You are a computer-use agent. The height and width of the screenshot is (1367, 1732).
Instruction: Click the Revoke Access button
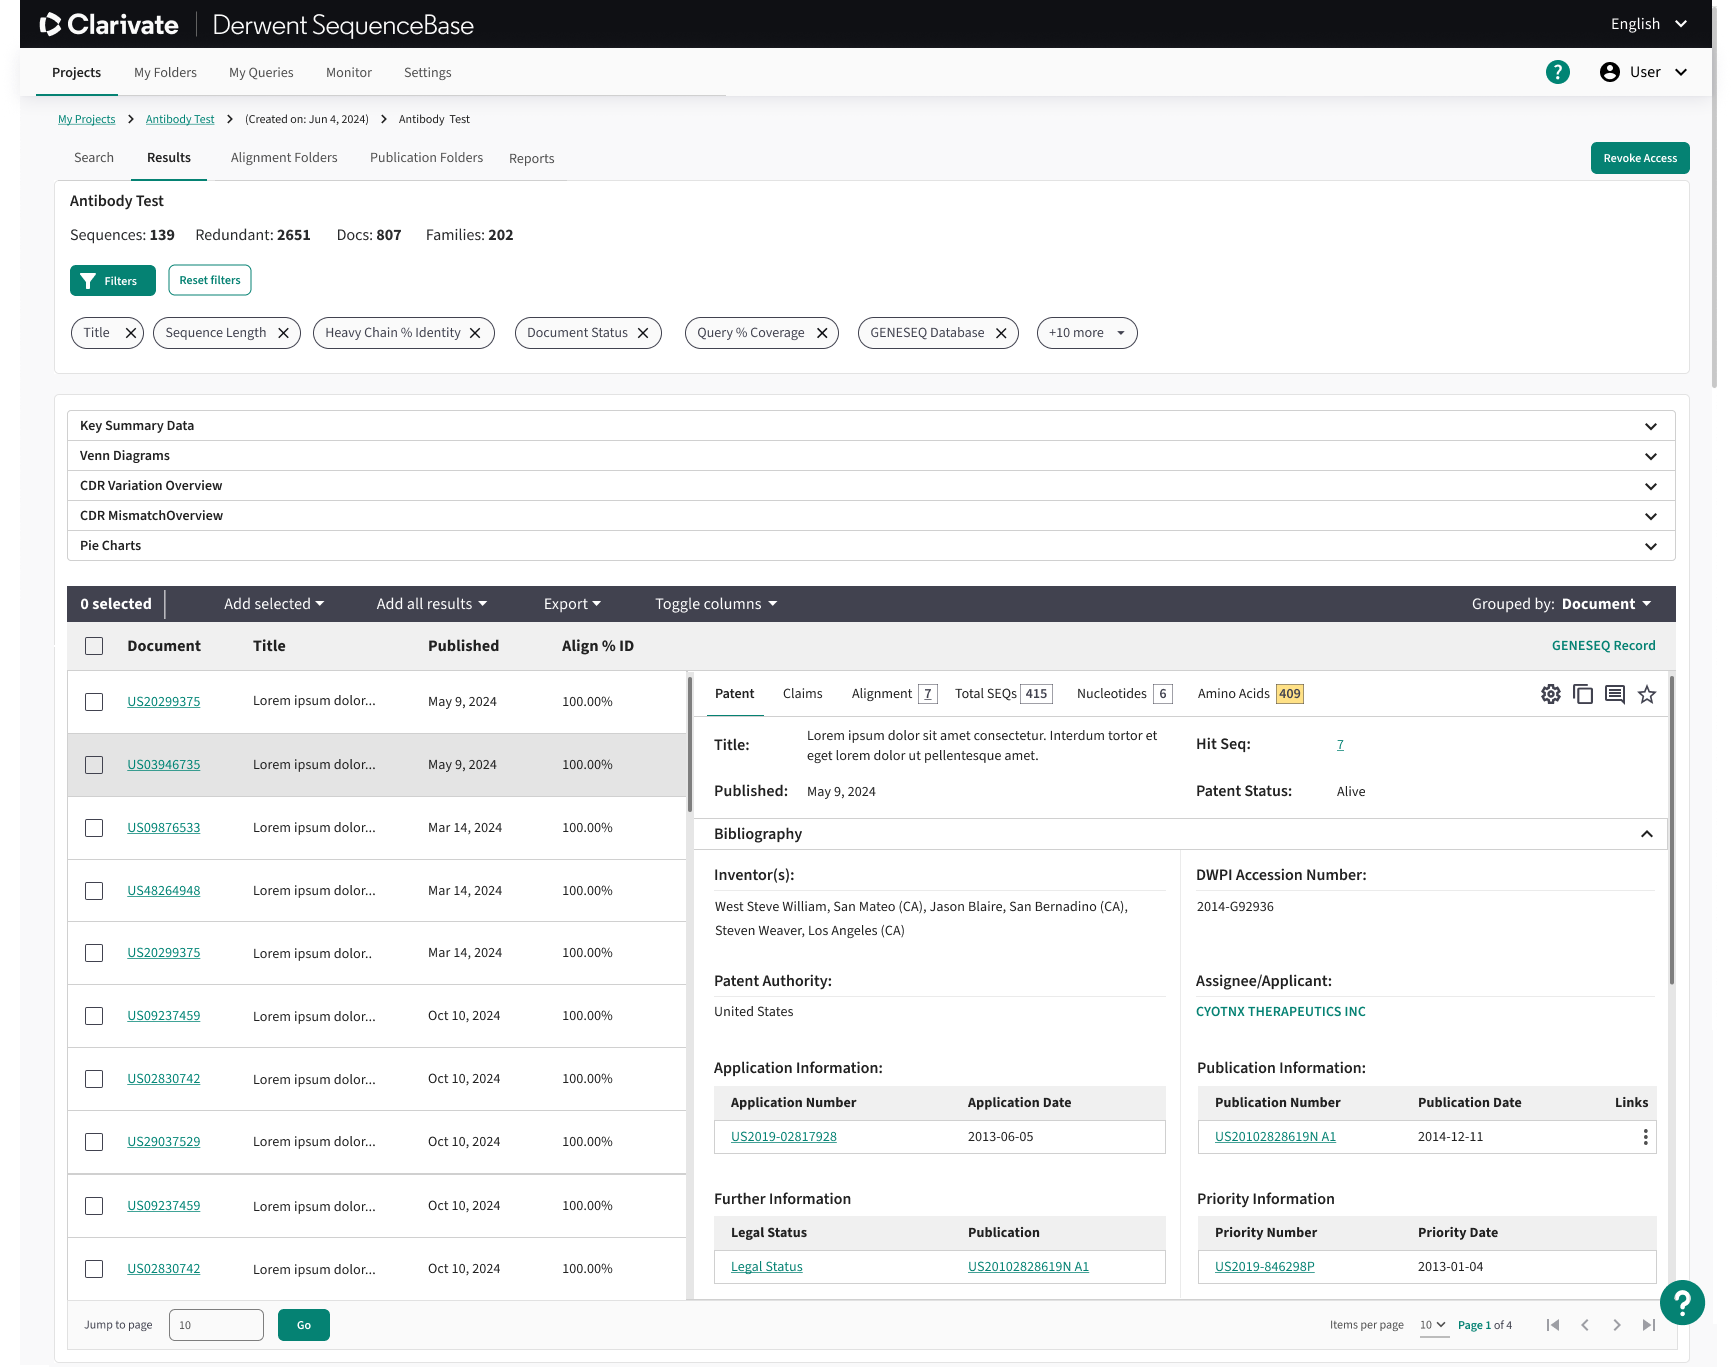1640,158
